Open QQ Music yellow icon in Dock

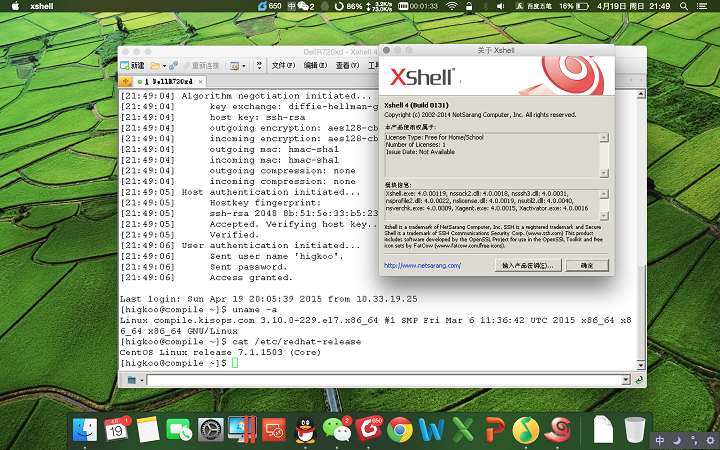coord(526,430)
